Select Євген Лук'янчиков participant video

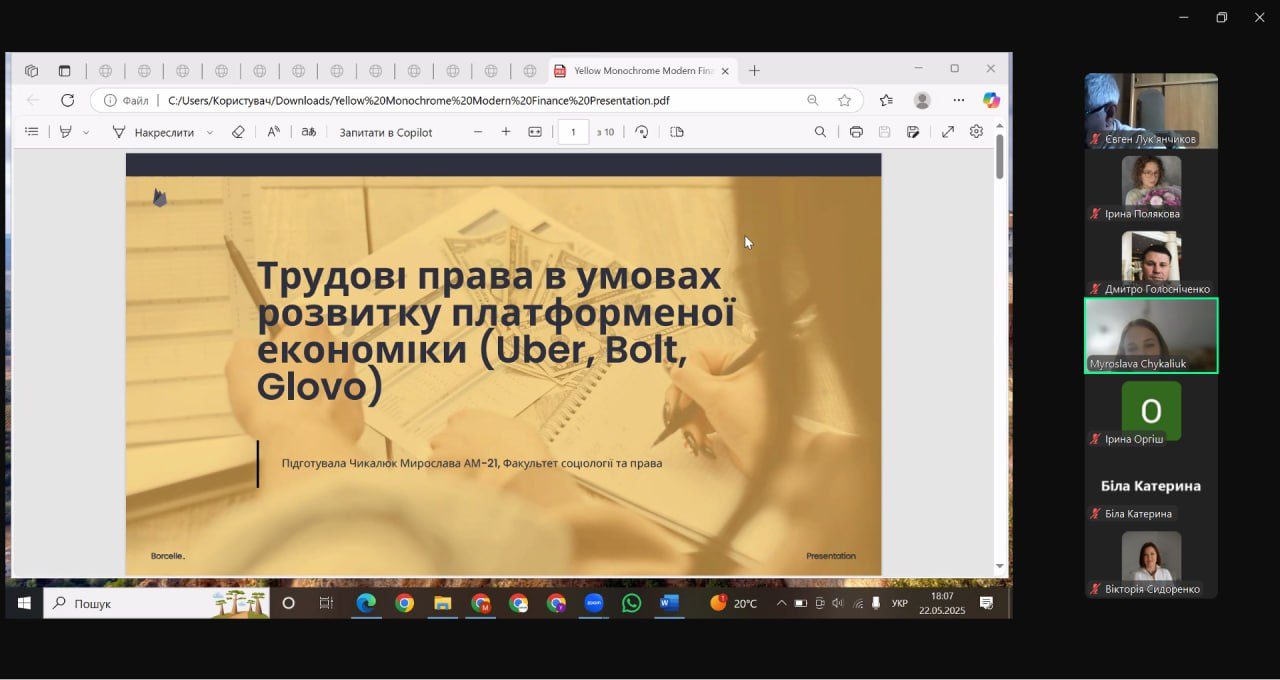[x=1151, y=111]
